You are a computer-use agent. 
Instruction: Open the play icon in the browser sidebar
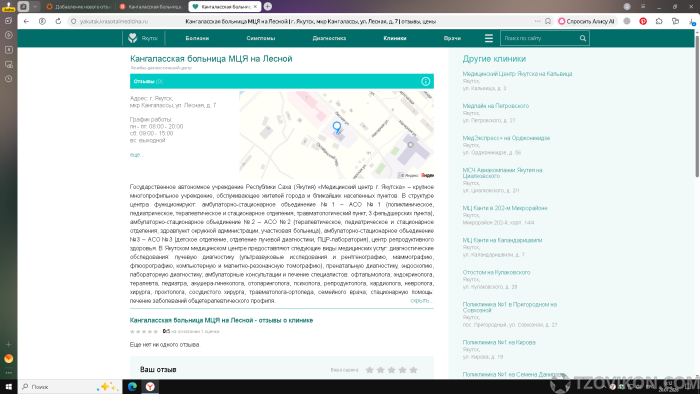click(x=8, y=35)
